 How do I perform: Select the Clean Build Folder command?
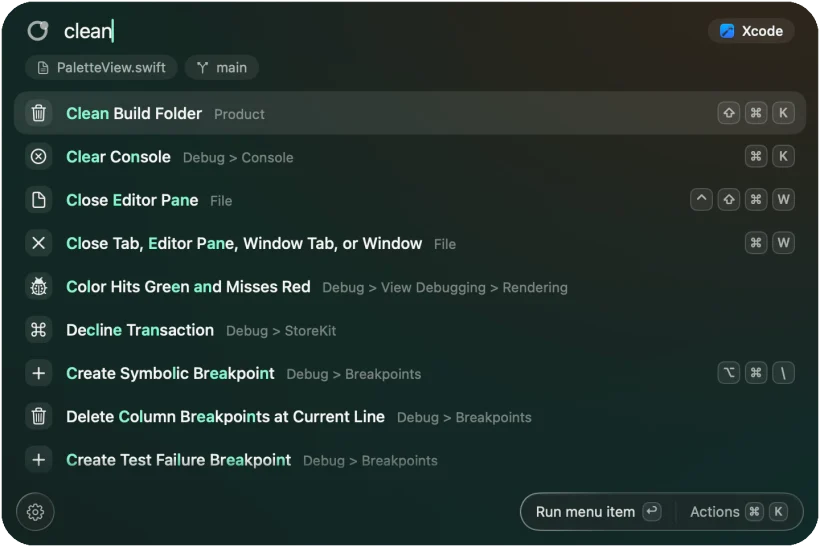[409, 113]
